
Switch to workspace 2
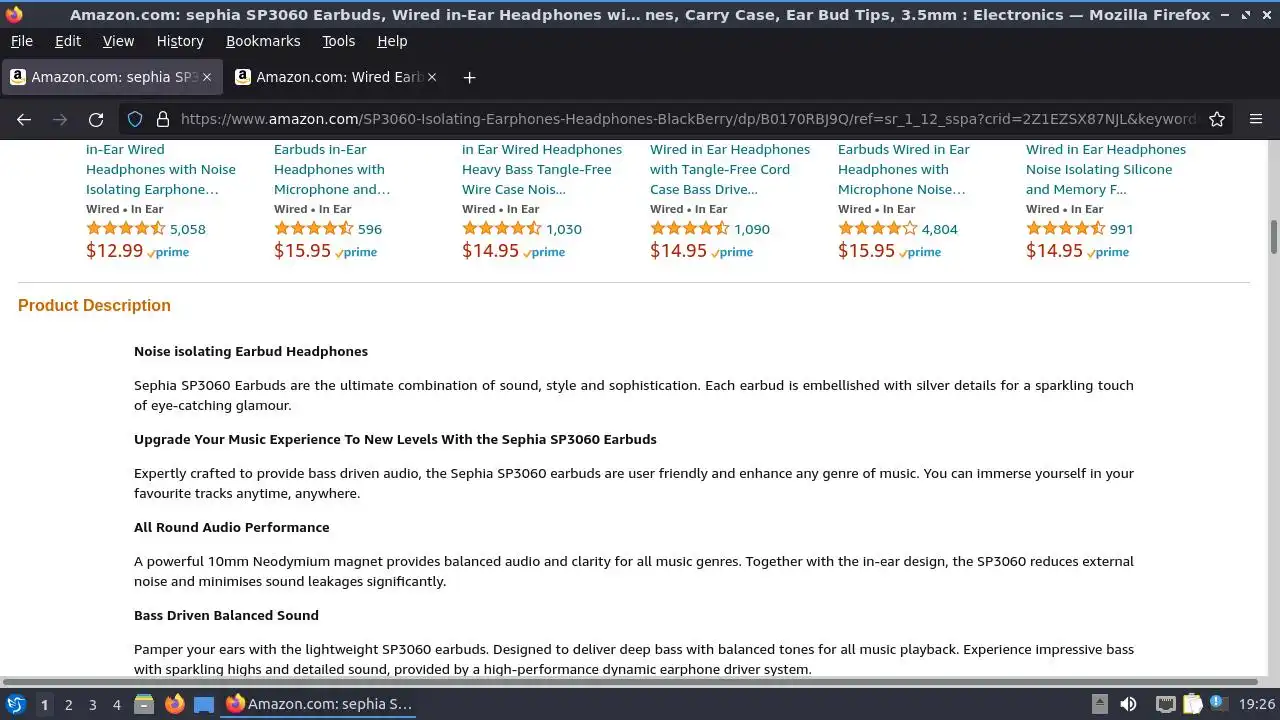(68, 704)
